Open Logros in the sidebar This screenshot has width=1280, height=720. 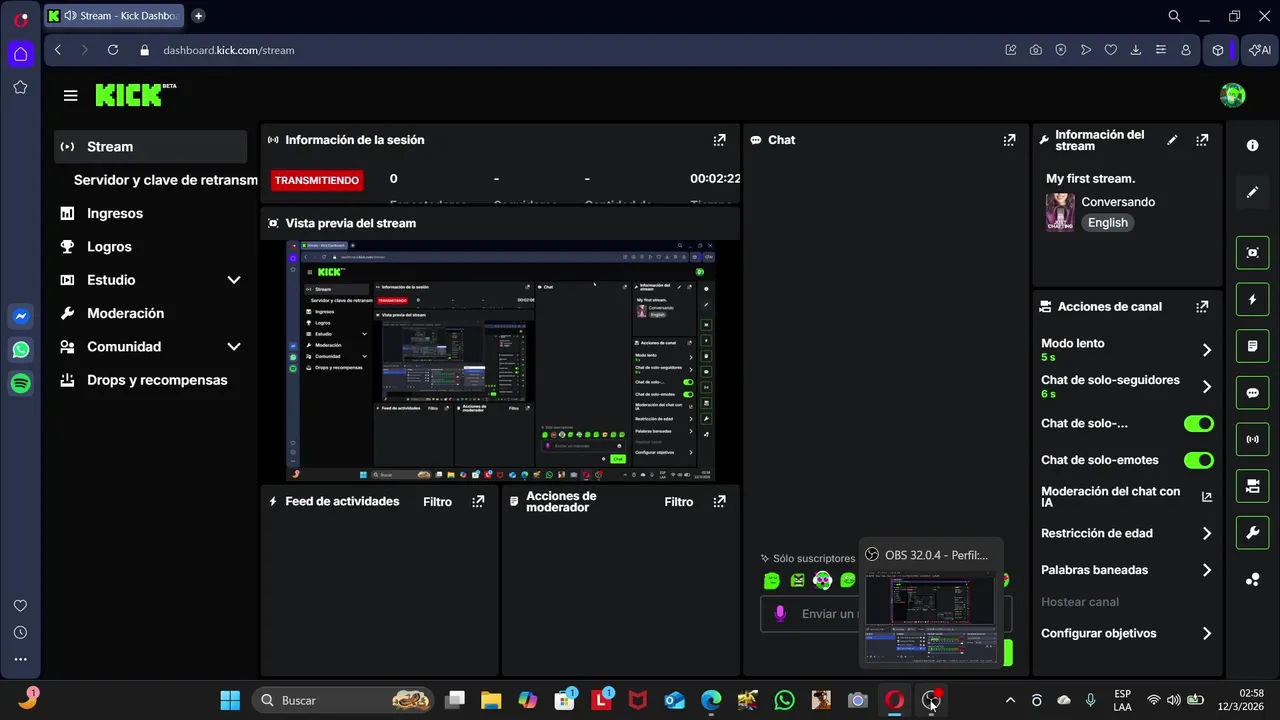[151, 246]
